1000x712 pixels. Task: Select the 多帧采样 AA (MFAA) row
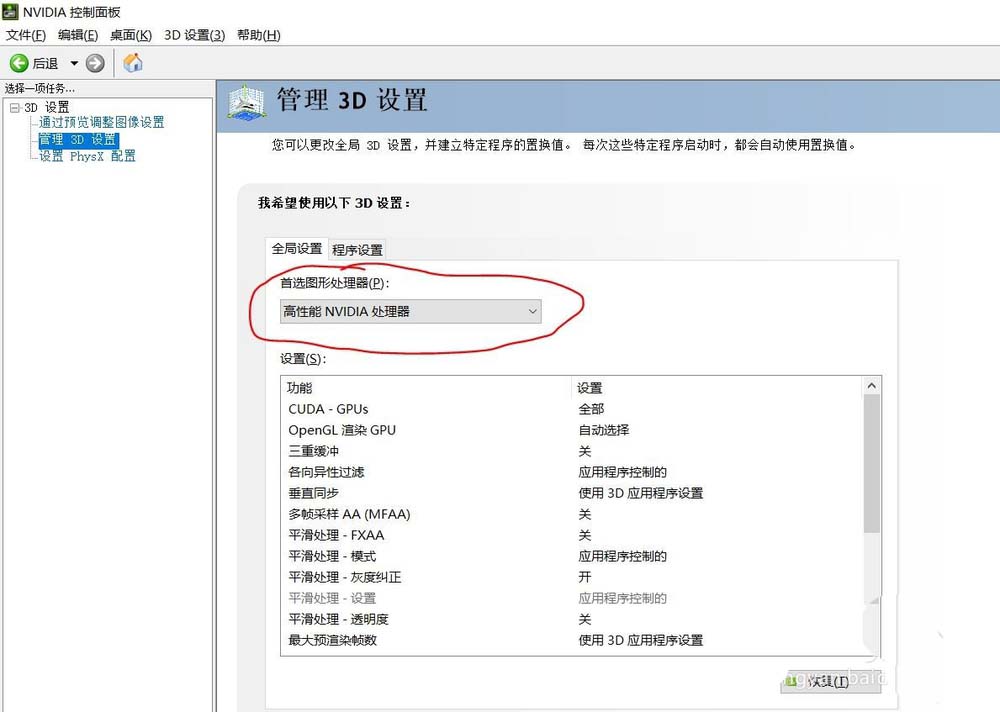572,514
